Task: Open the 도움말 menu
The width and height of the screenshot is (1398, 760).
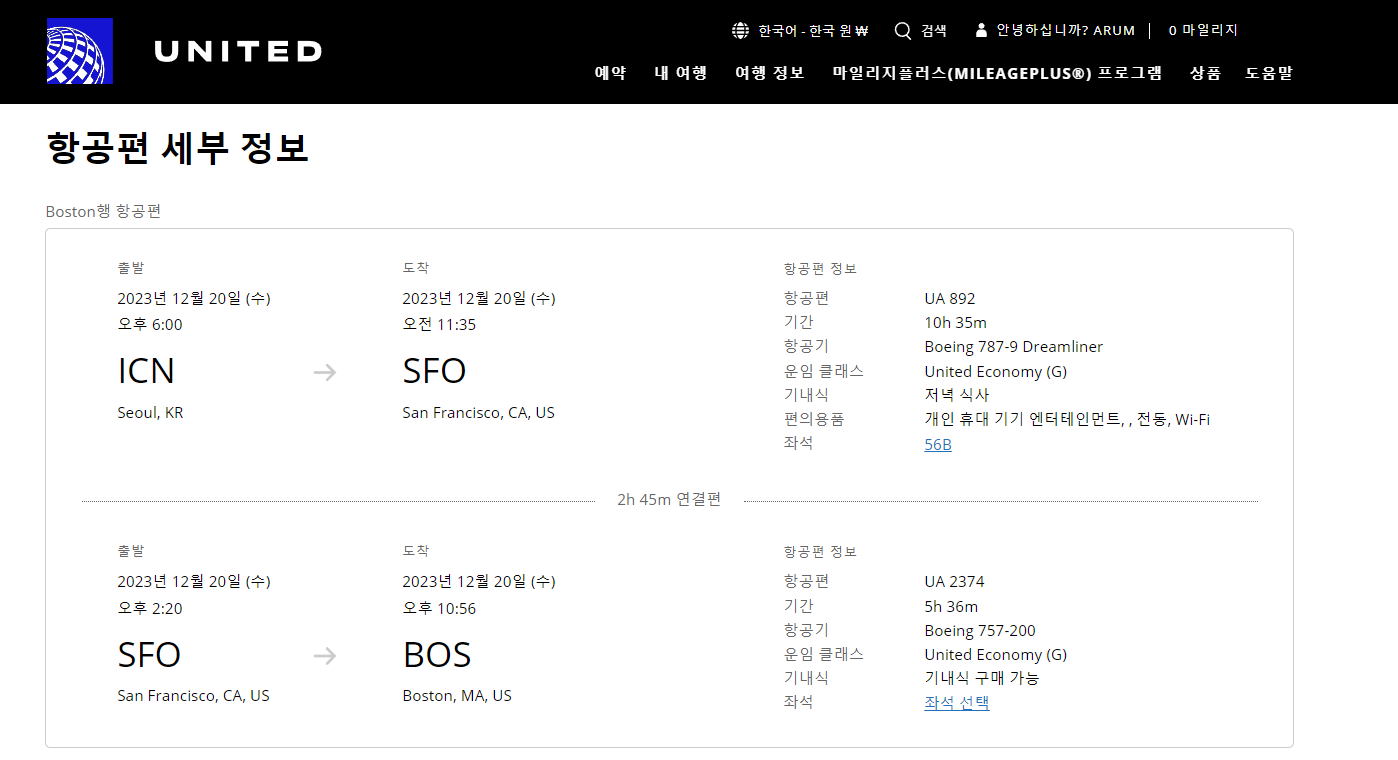Action: [1269, 72]
